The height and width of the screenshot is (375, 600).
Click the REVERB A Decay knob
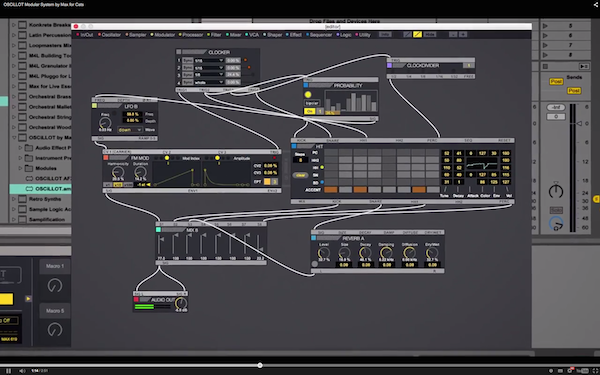tap(365, 253)
